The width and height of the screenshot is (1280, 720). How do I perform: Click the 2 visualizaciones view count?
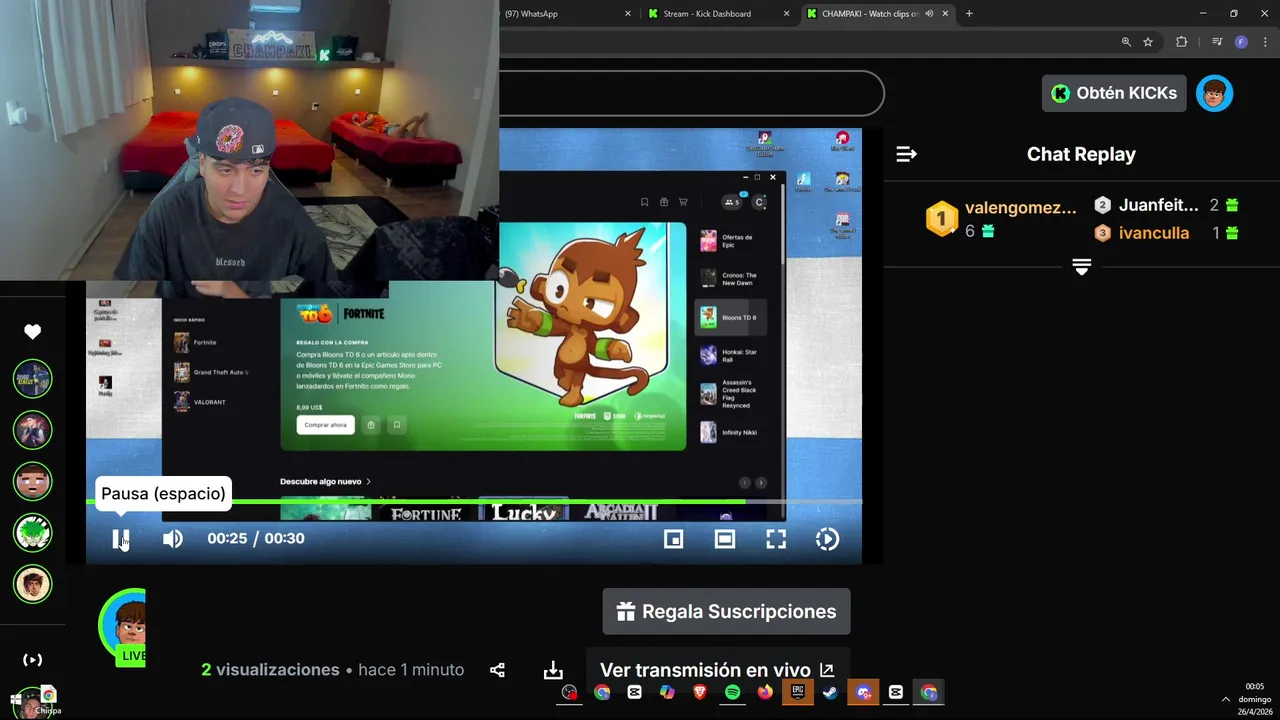click(270, 670)
